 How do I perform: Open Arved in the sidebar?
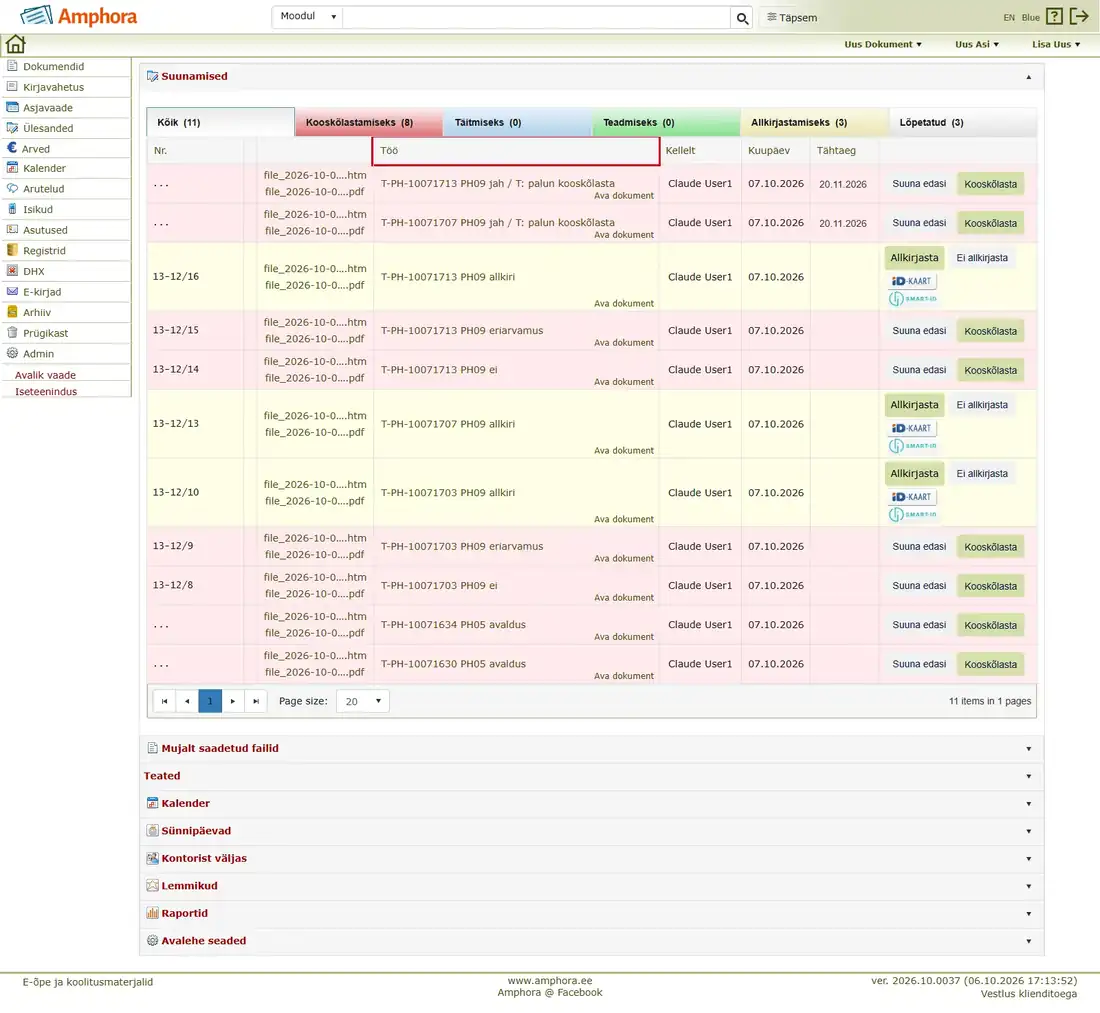[36, 149]
